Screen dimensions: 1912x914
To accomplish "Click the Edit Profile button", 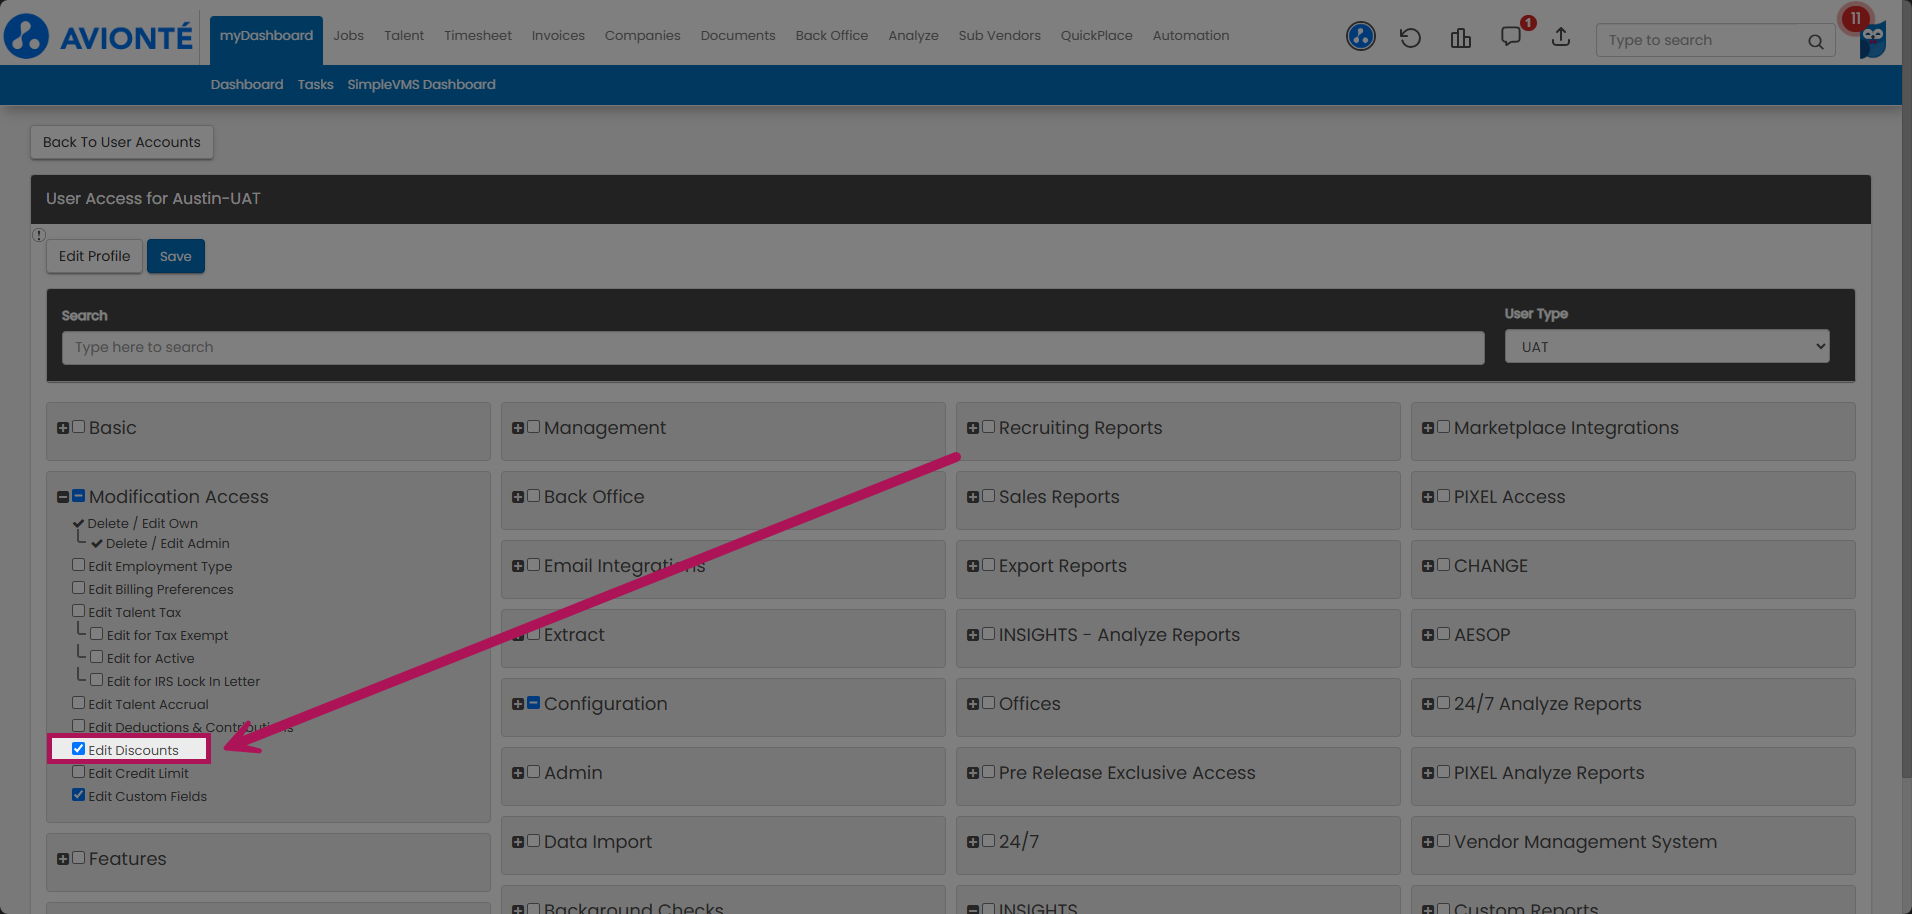I will tap(94, 256).
